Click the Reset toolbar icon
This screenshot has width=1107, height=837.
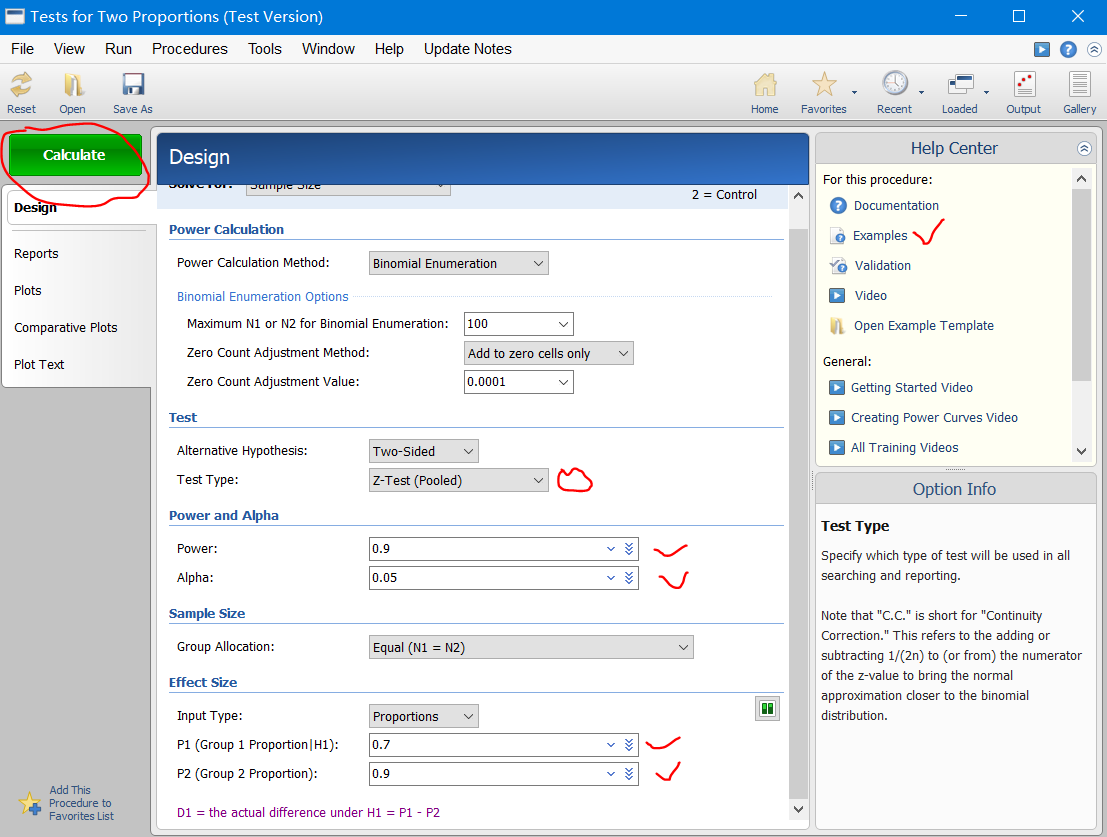[x=21, y=85]
